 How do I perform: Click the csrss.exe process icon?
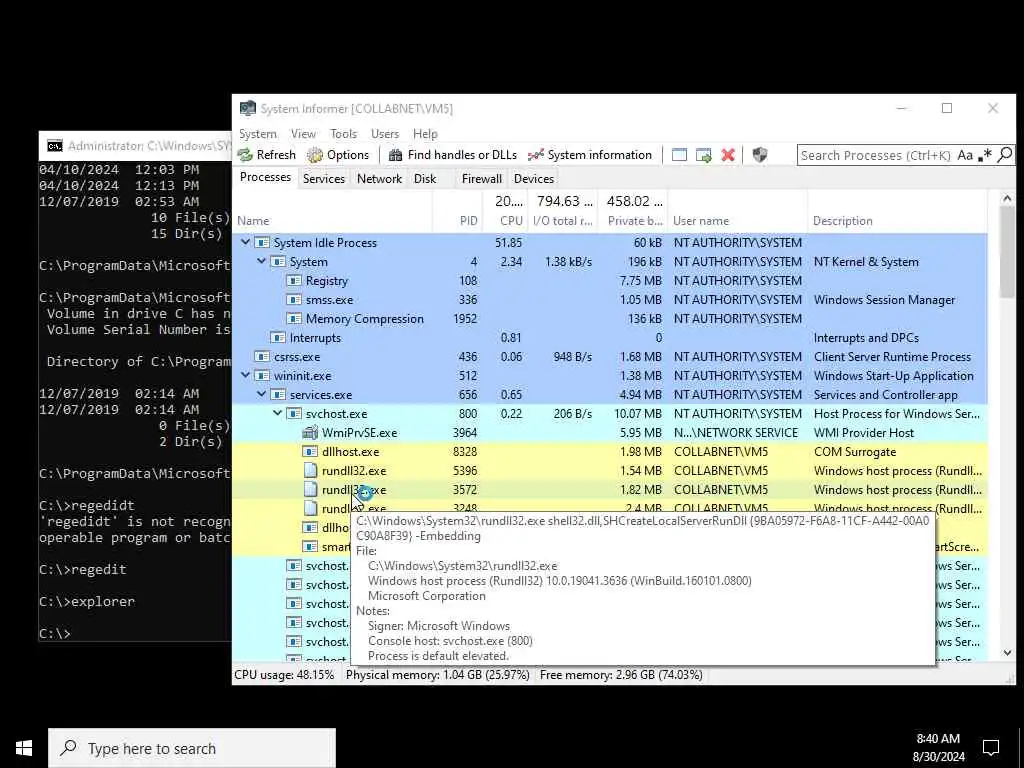[x=262, y=357]
